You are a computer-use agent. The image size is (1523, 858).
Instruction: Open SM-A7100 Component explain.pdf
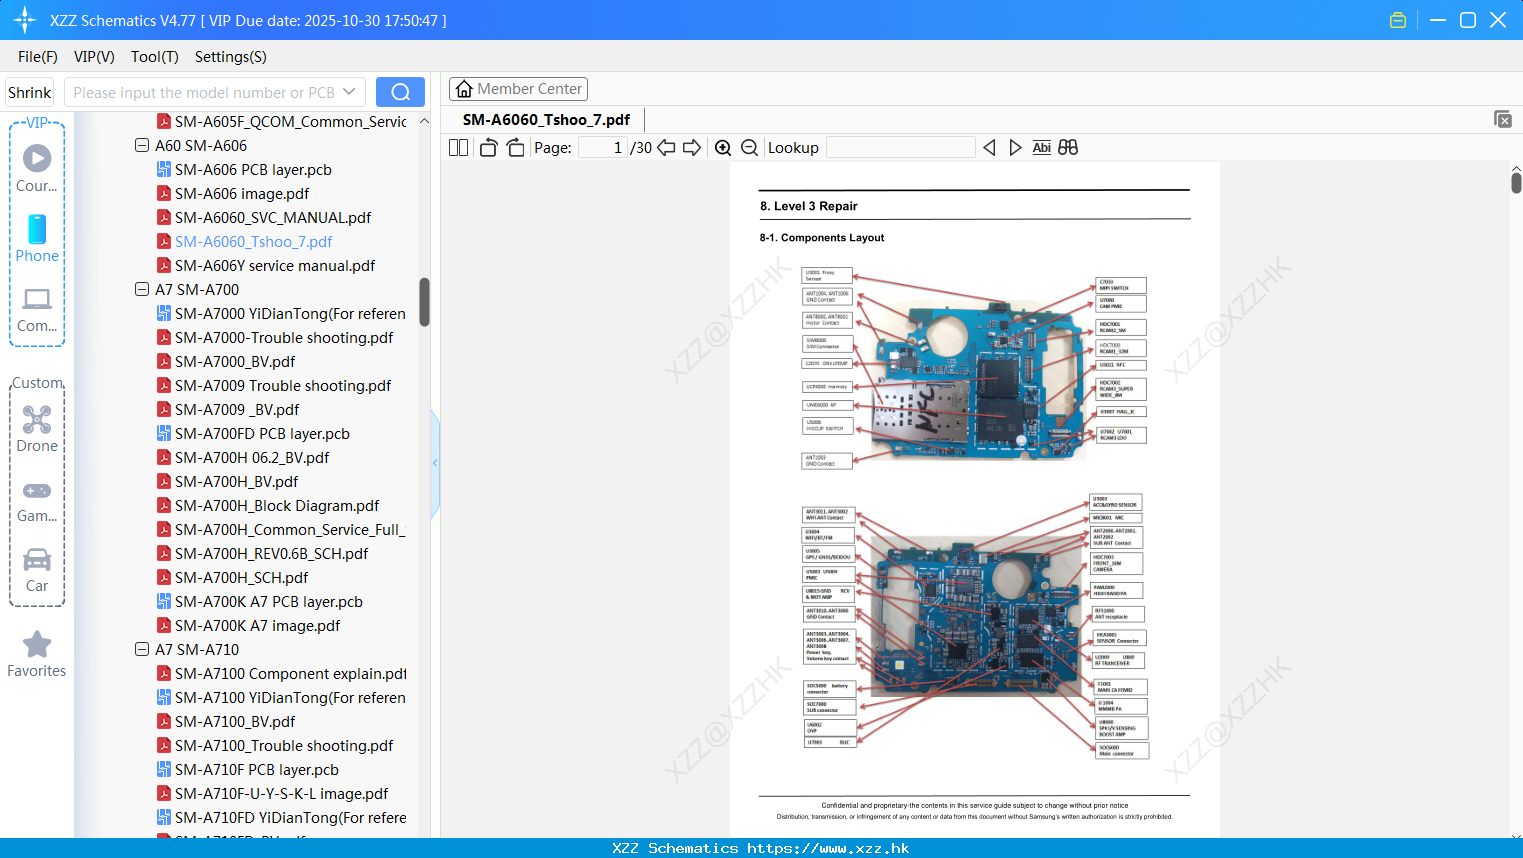click(x=290, y=674)
